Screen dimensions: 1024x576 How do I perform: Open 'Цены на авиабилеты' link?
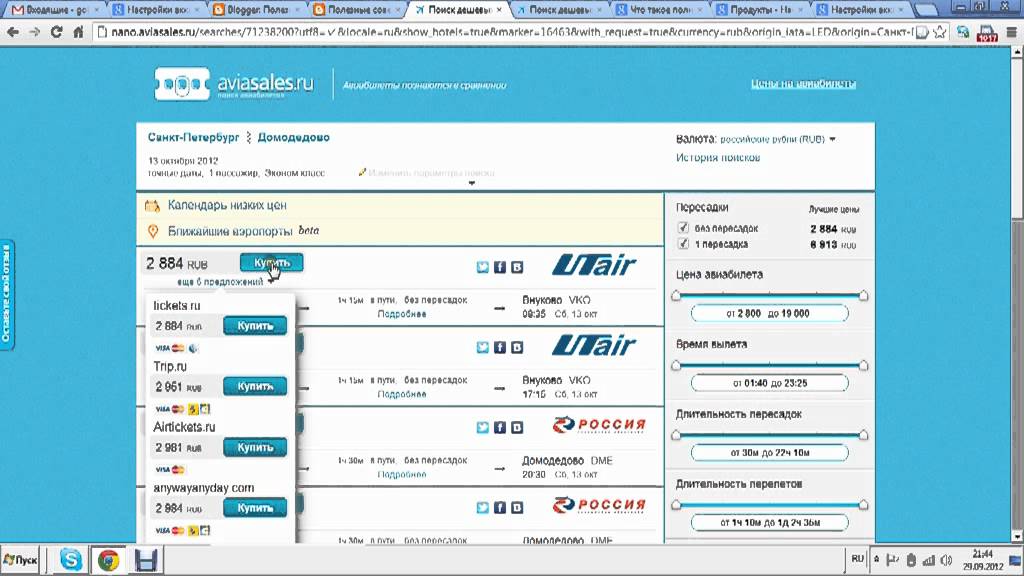tap(803, 84)
